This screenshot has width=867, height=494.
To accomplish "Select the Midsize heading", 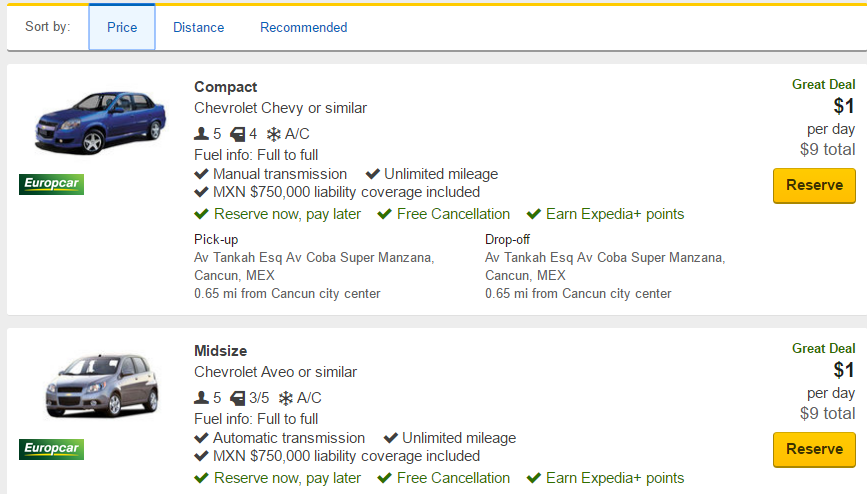I will point(221,351).
